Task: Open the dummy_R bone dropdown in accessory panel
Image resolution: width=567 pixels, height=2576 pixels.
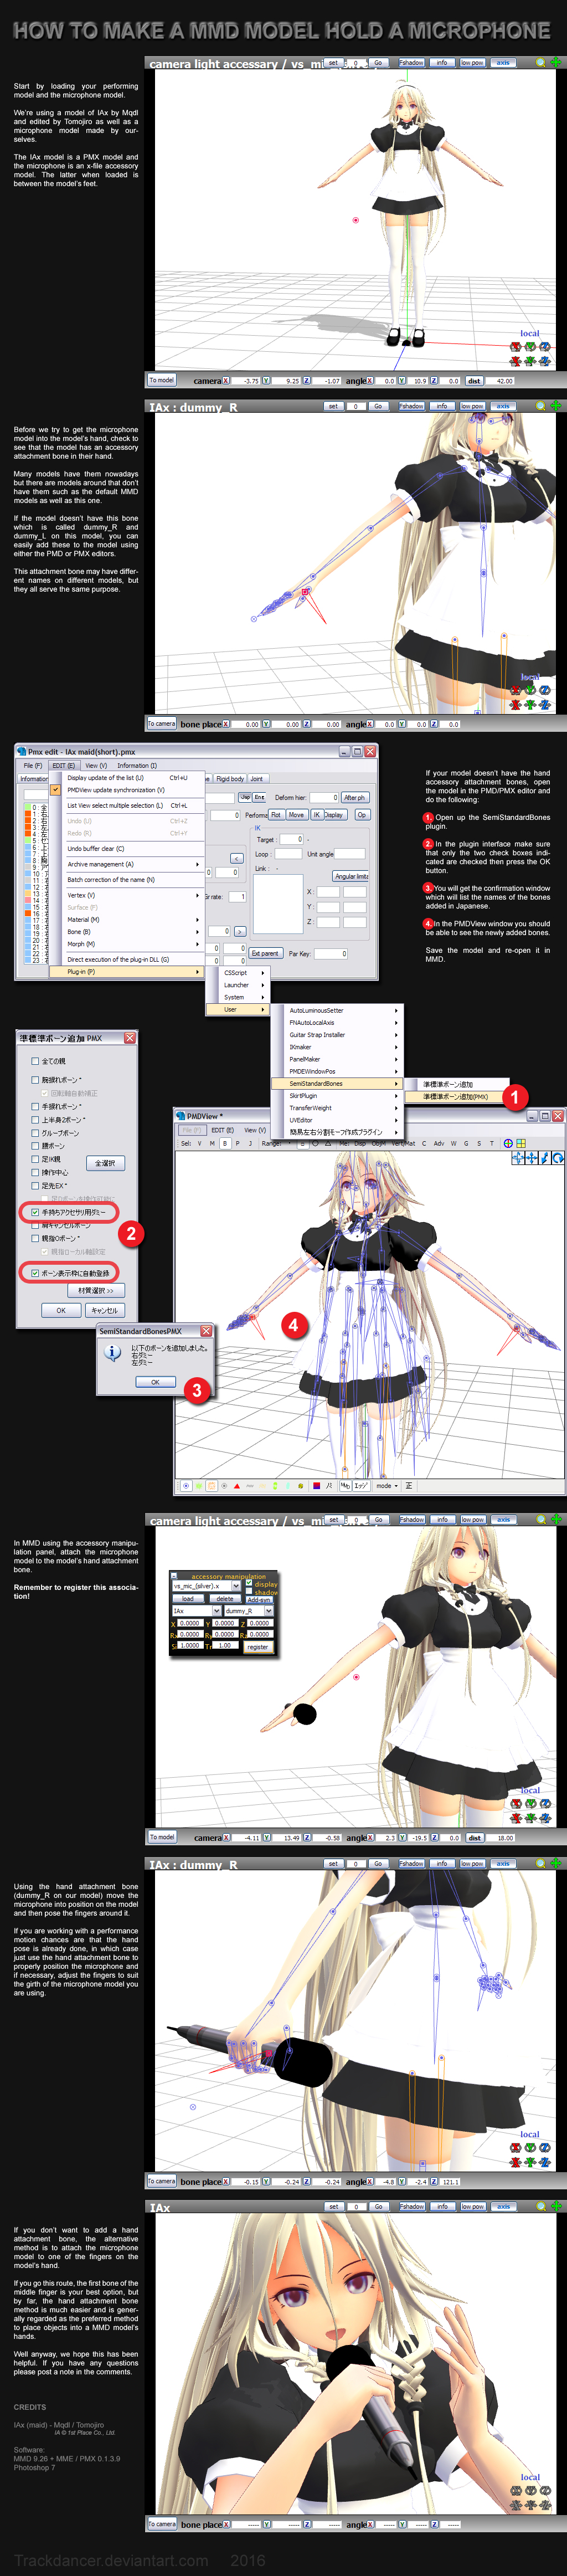Action: click(268, 1611)
